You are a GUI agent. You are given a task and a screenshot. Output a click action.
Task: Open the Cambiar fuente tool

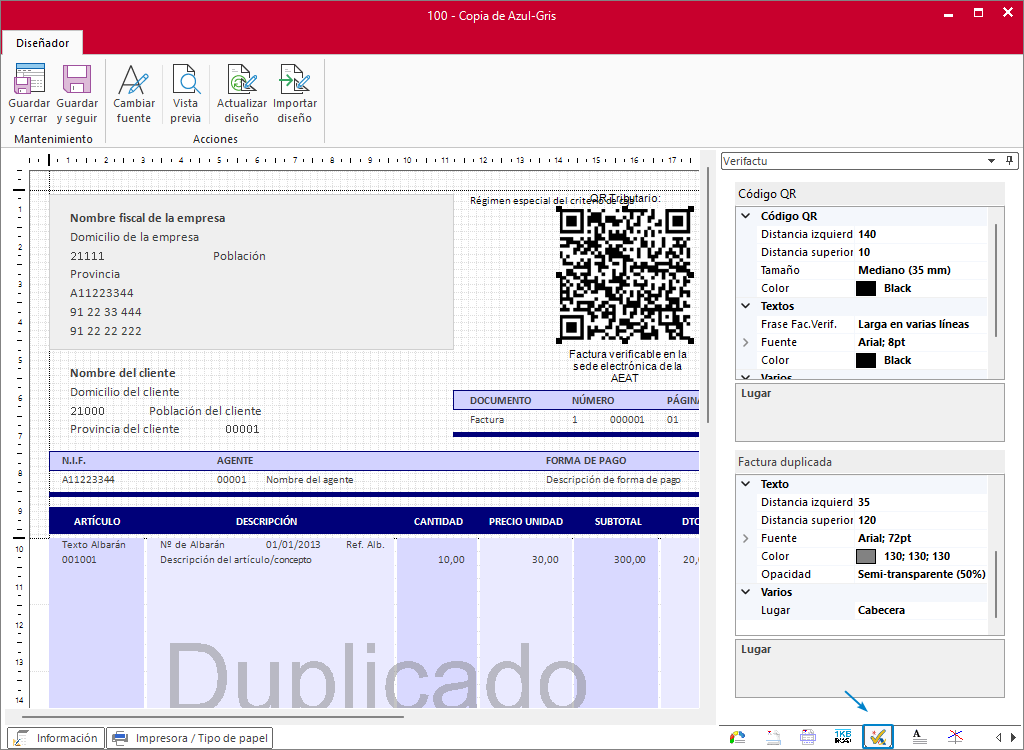tap(133, 92)
